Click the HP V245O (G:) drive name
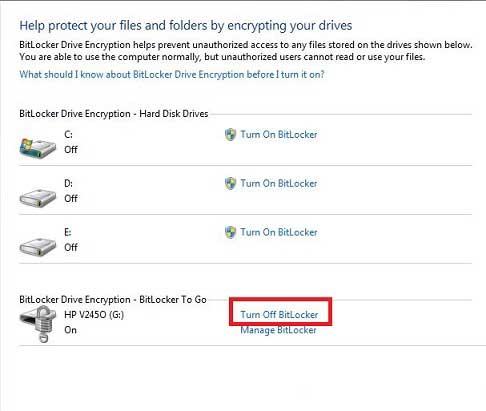486x411 pixels. (x=94, y=315)
